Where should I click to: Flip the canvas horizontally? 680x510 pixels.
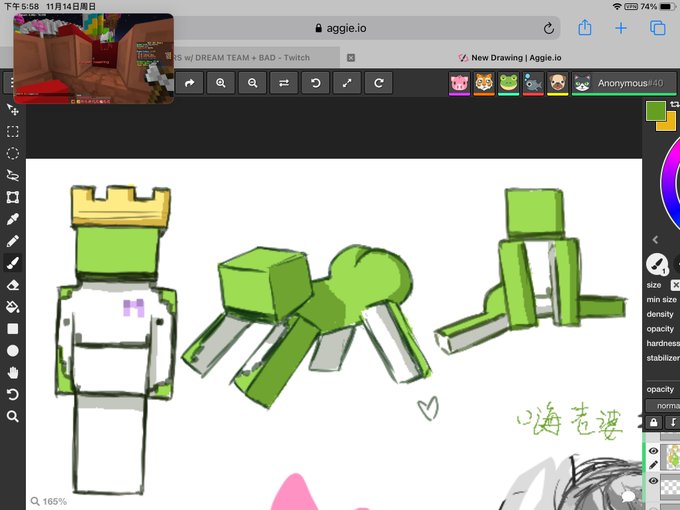pyautogui.click(x=284, y=83)
